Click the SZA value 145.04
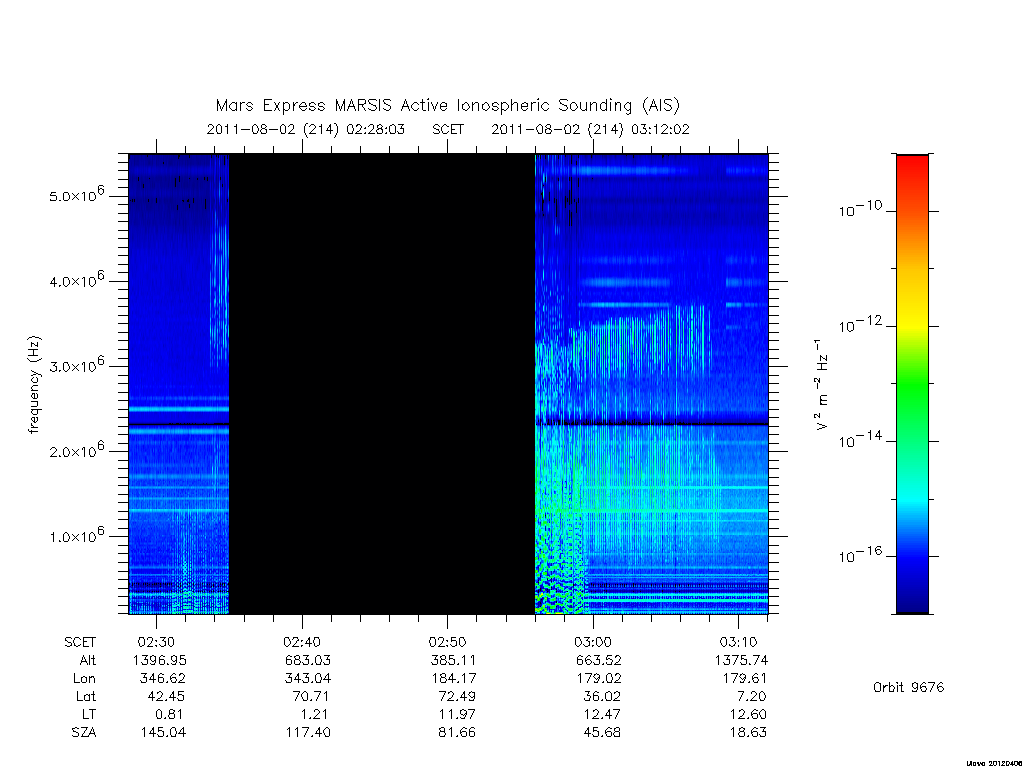This screenshot has height=768, width=1024. click(x=163, y=733)
